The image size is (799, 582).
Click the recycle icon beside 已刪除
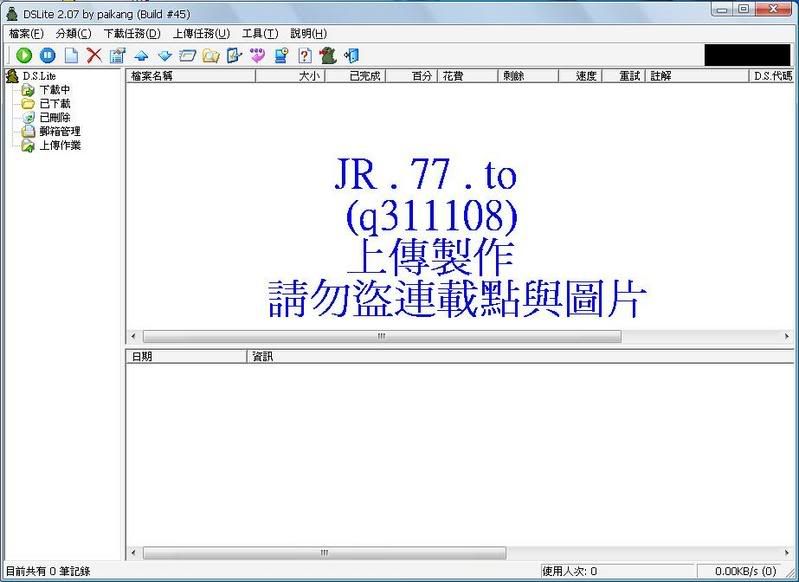coord(28,118)
